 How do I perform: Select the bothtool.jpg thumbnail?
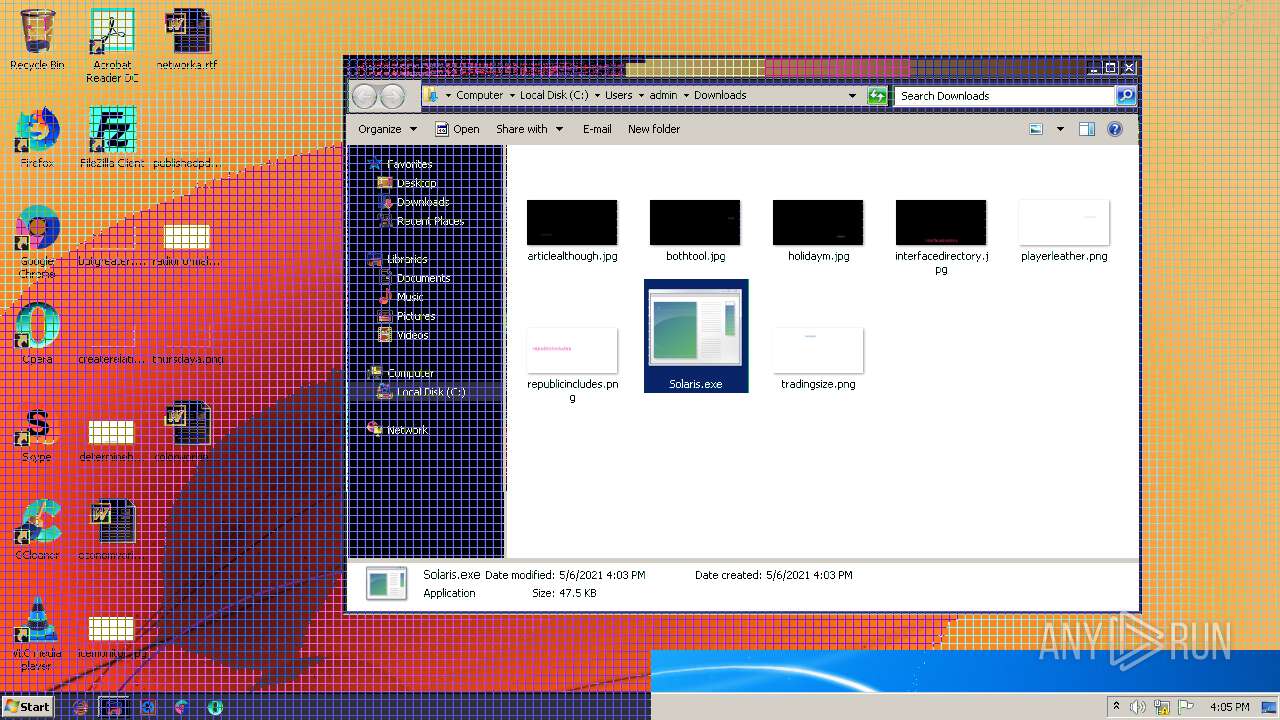point(695,222)
